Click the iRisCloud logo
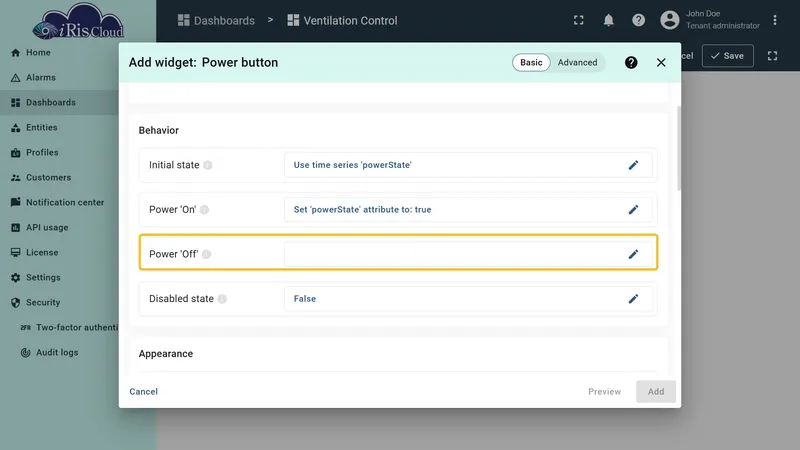Viewport: 800px width, 450px height. point(78,22)
